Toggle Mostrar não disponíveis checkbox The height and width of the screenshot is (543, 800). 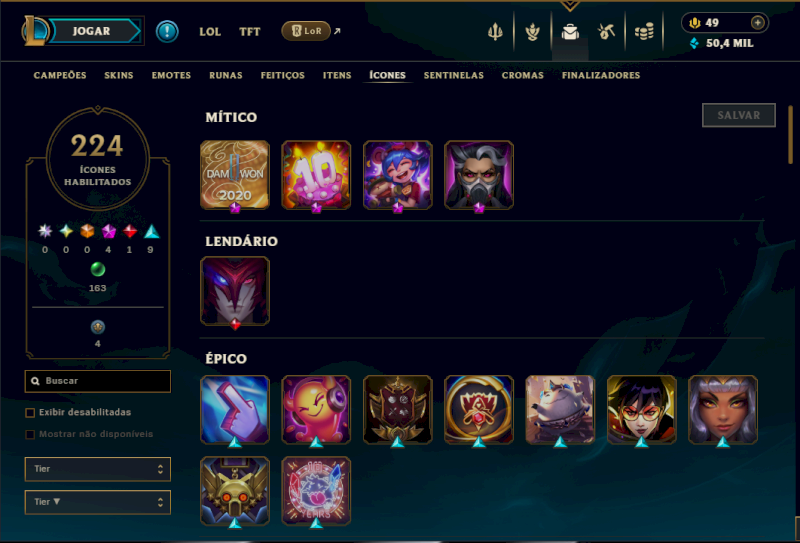tap(30, 434)
